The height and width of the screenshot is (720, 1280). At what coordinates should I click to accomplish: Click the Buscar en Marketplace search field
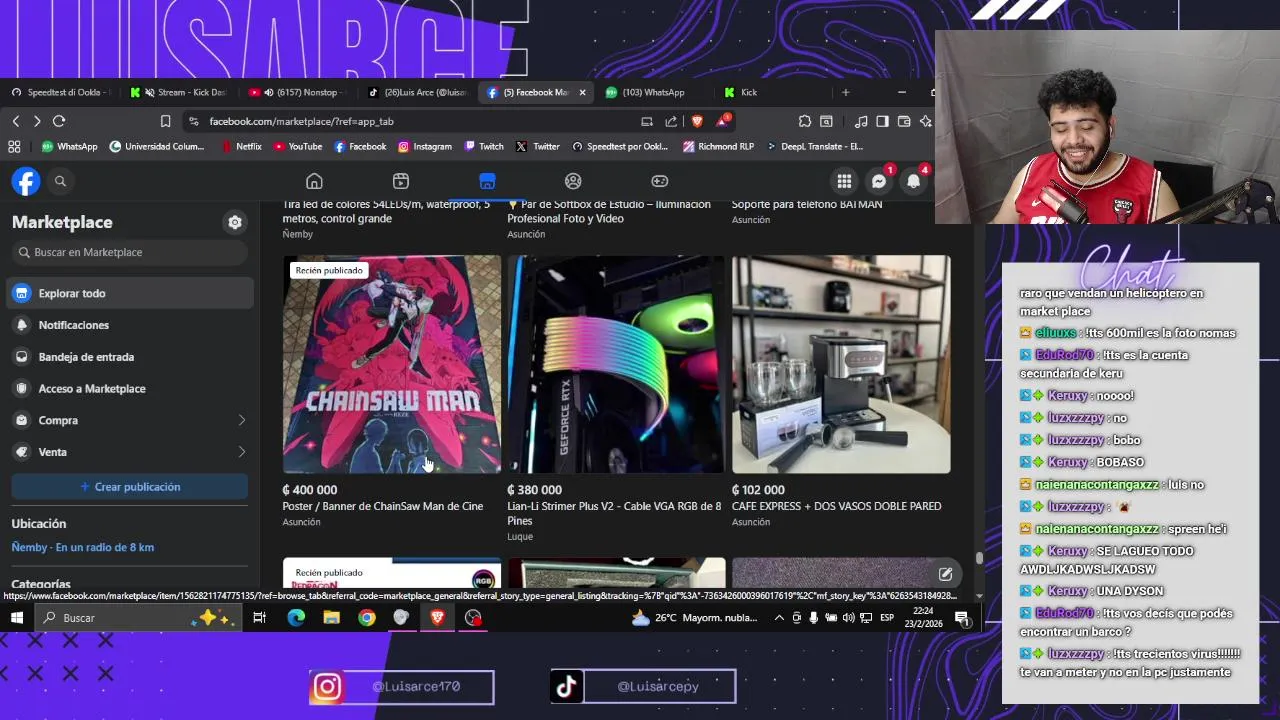(x=129, y=252)
